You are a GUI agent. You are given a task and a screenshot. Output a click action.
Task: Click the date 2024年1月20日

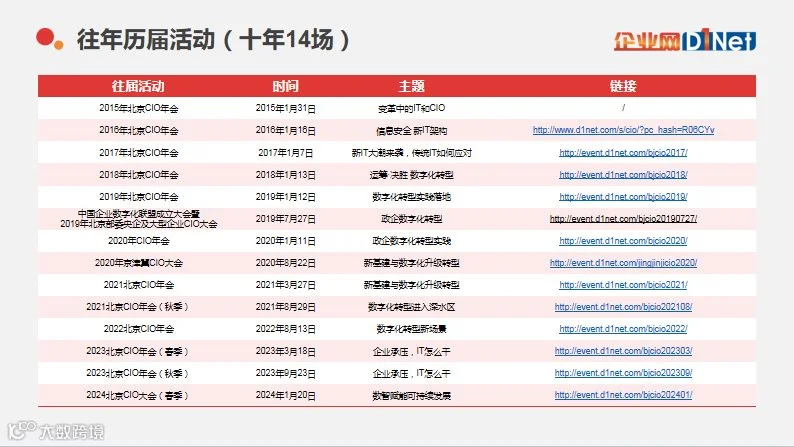(x=286, y=395)
